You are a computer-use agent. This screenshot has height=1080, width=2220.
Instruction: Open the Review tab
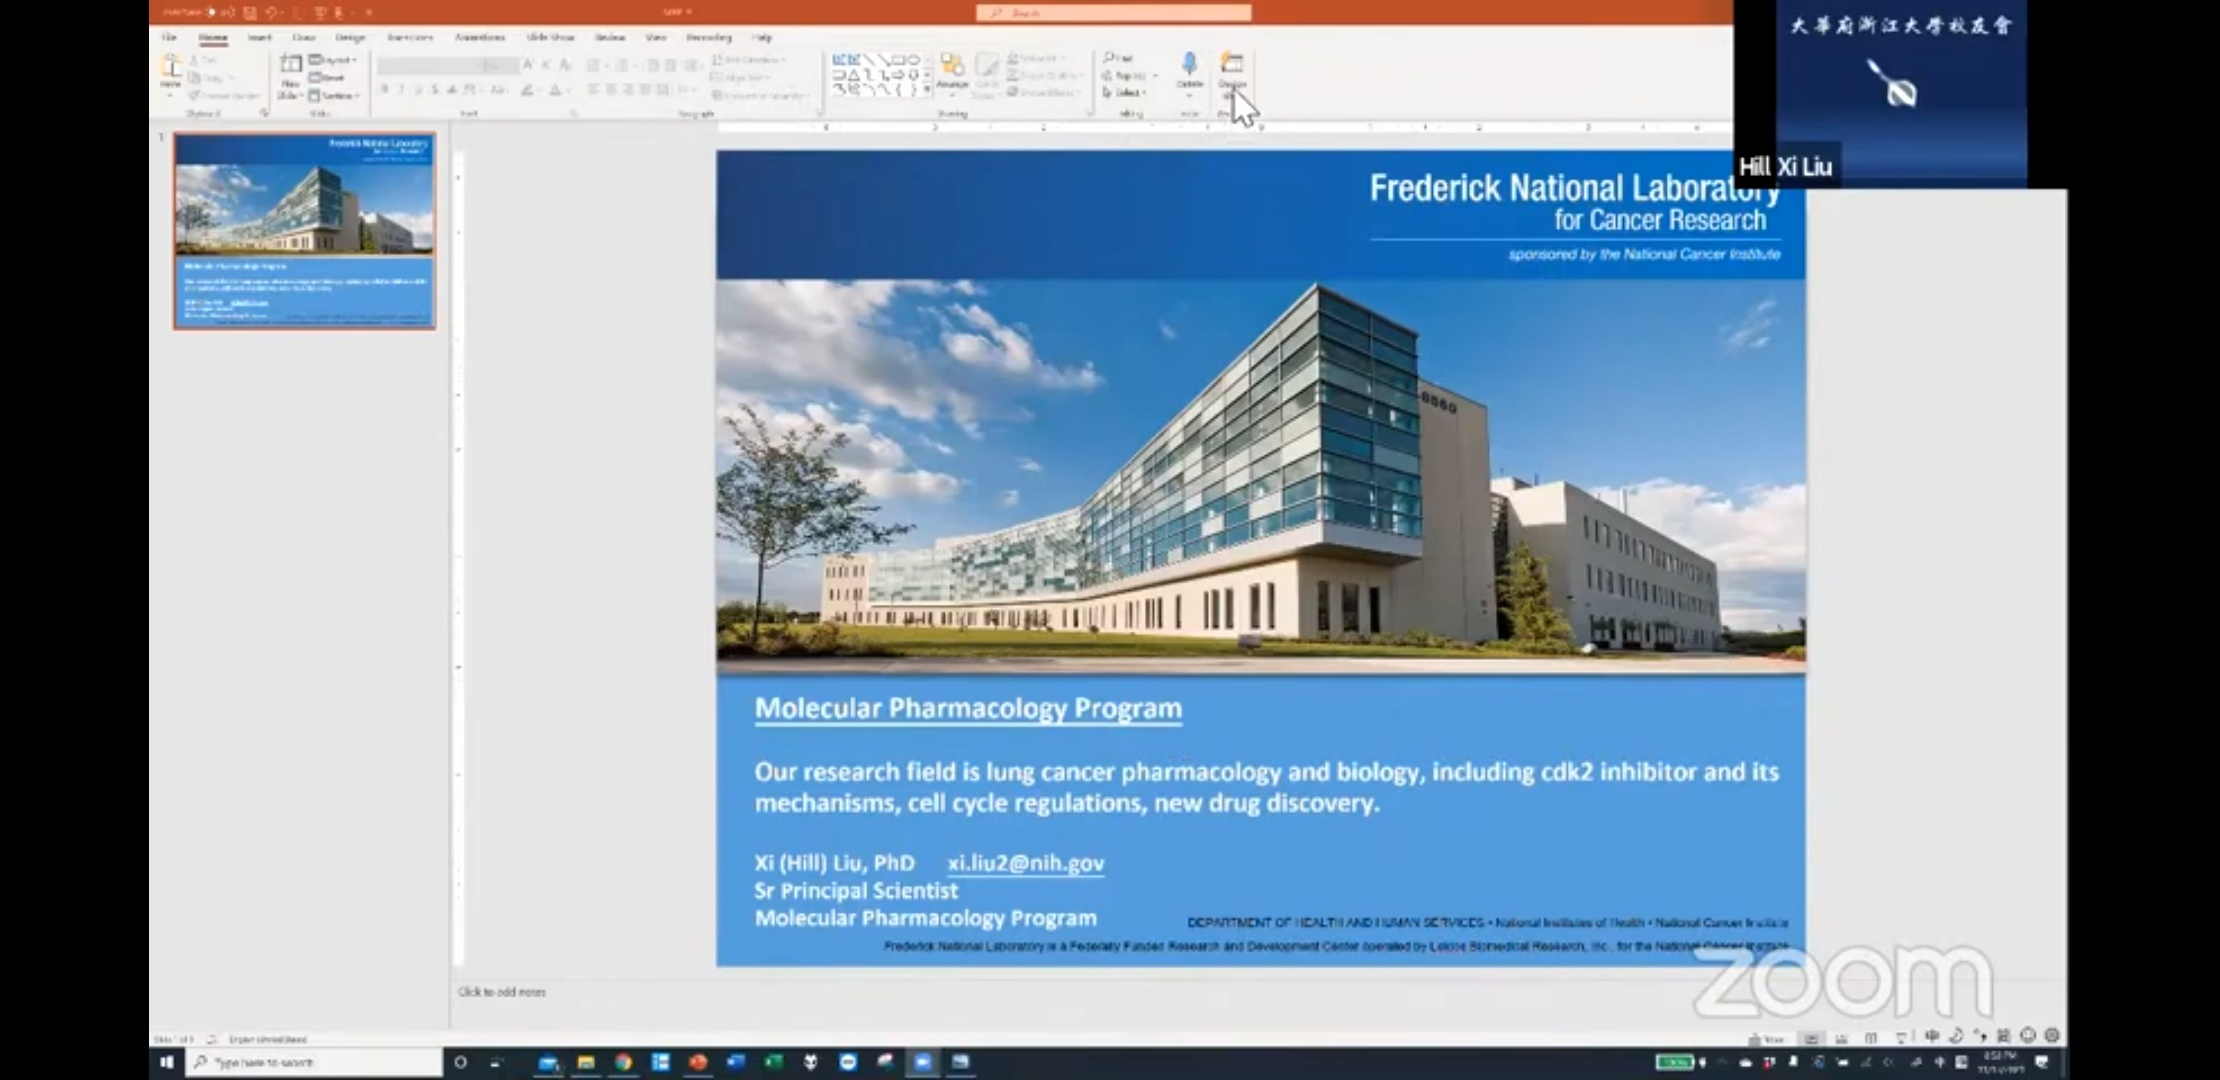[x=609, y=37]
